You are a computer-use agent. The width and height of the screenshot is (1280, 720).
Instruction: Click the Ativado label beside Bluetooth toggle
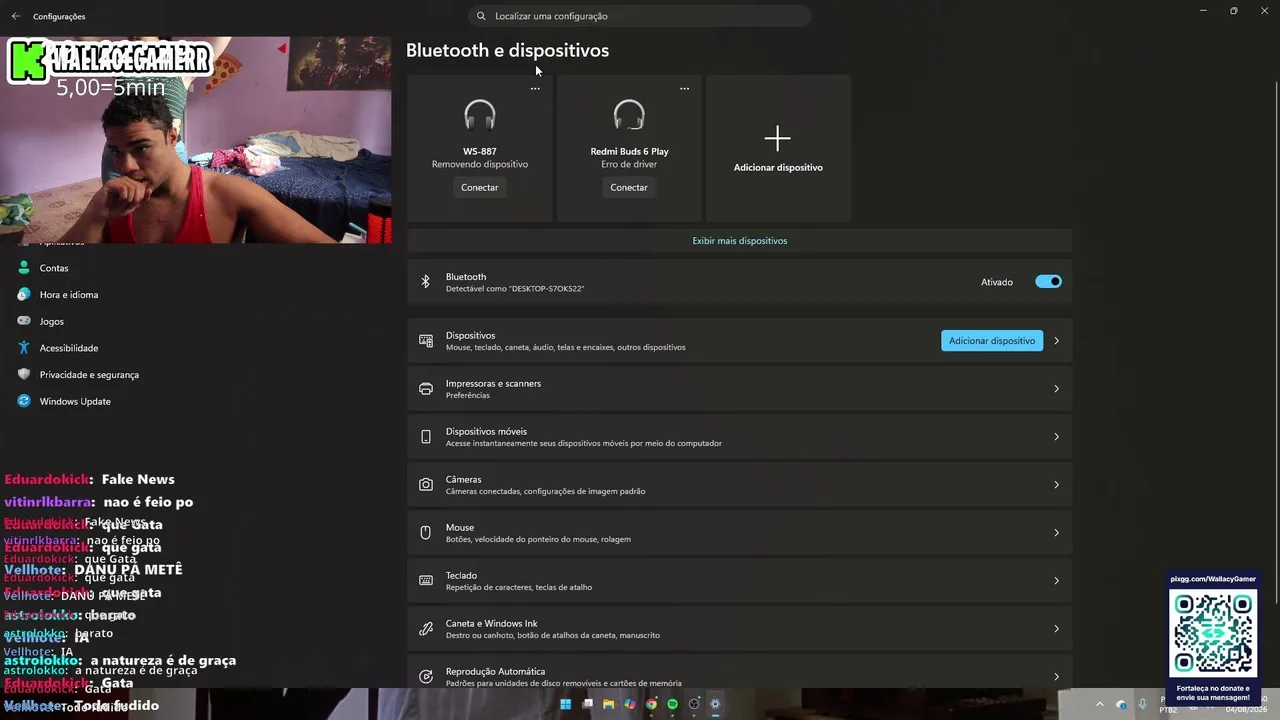tap(997, 282)
